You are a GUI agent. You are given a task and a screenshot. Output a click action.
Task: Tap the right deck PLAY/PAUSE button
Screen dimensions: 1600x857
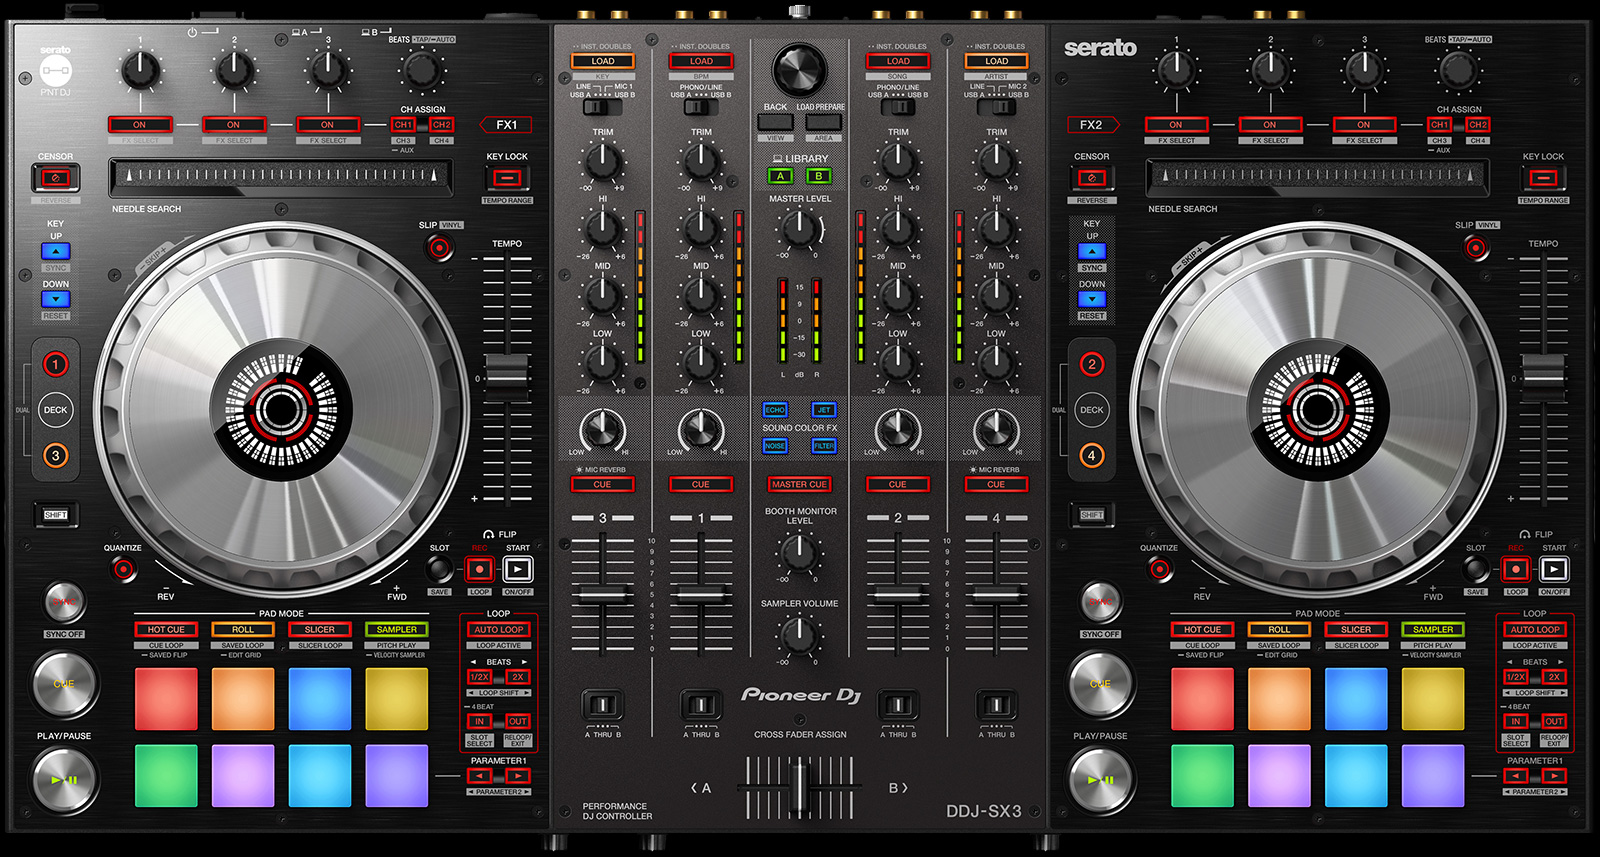[x=1100, y=779]
